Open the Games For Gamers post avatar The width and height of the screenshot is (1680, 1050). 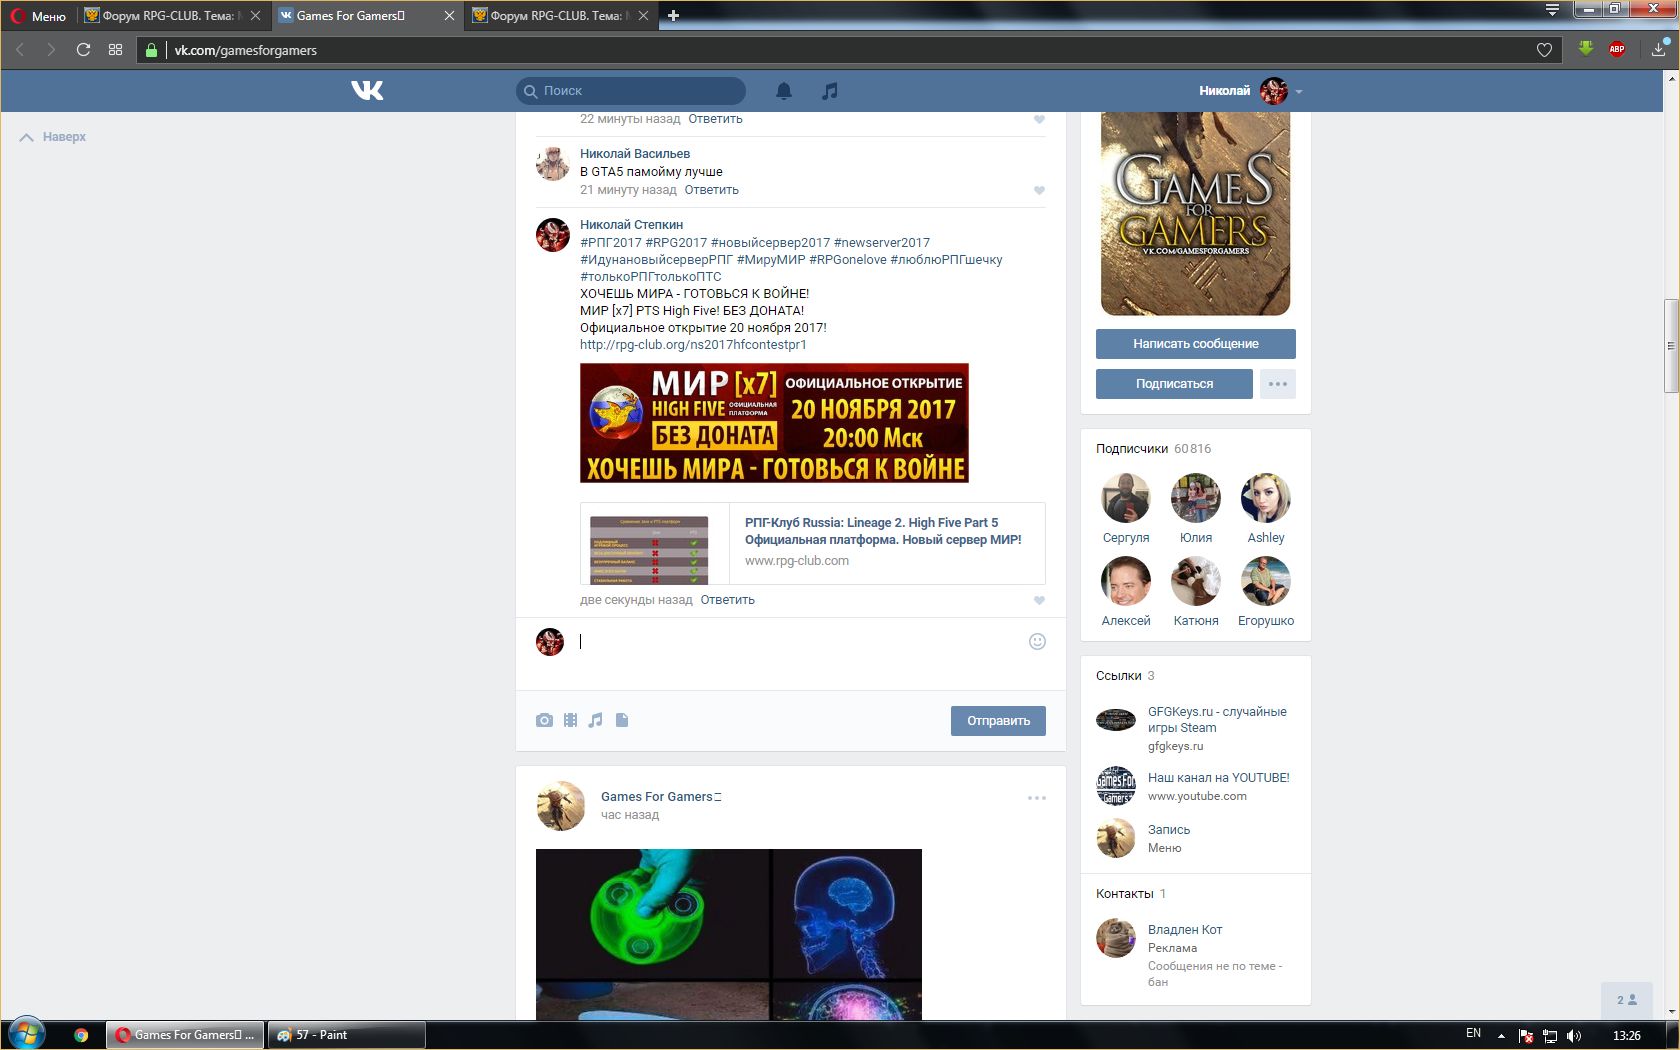click(x=561, y=806)
